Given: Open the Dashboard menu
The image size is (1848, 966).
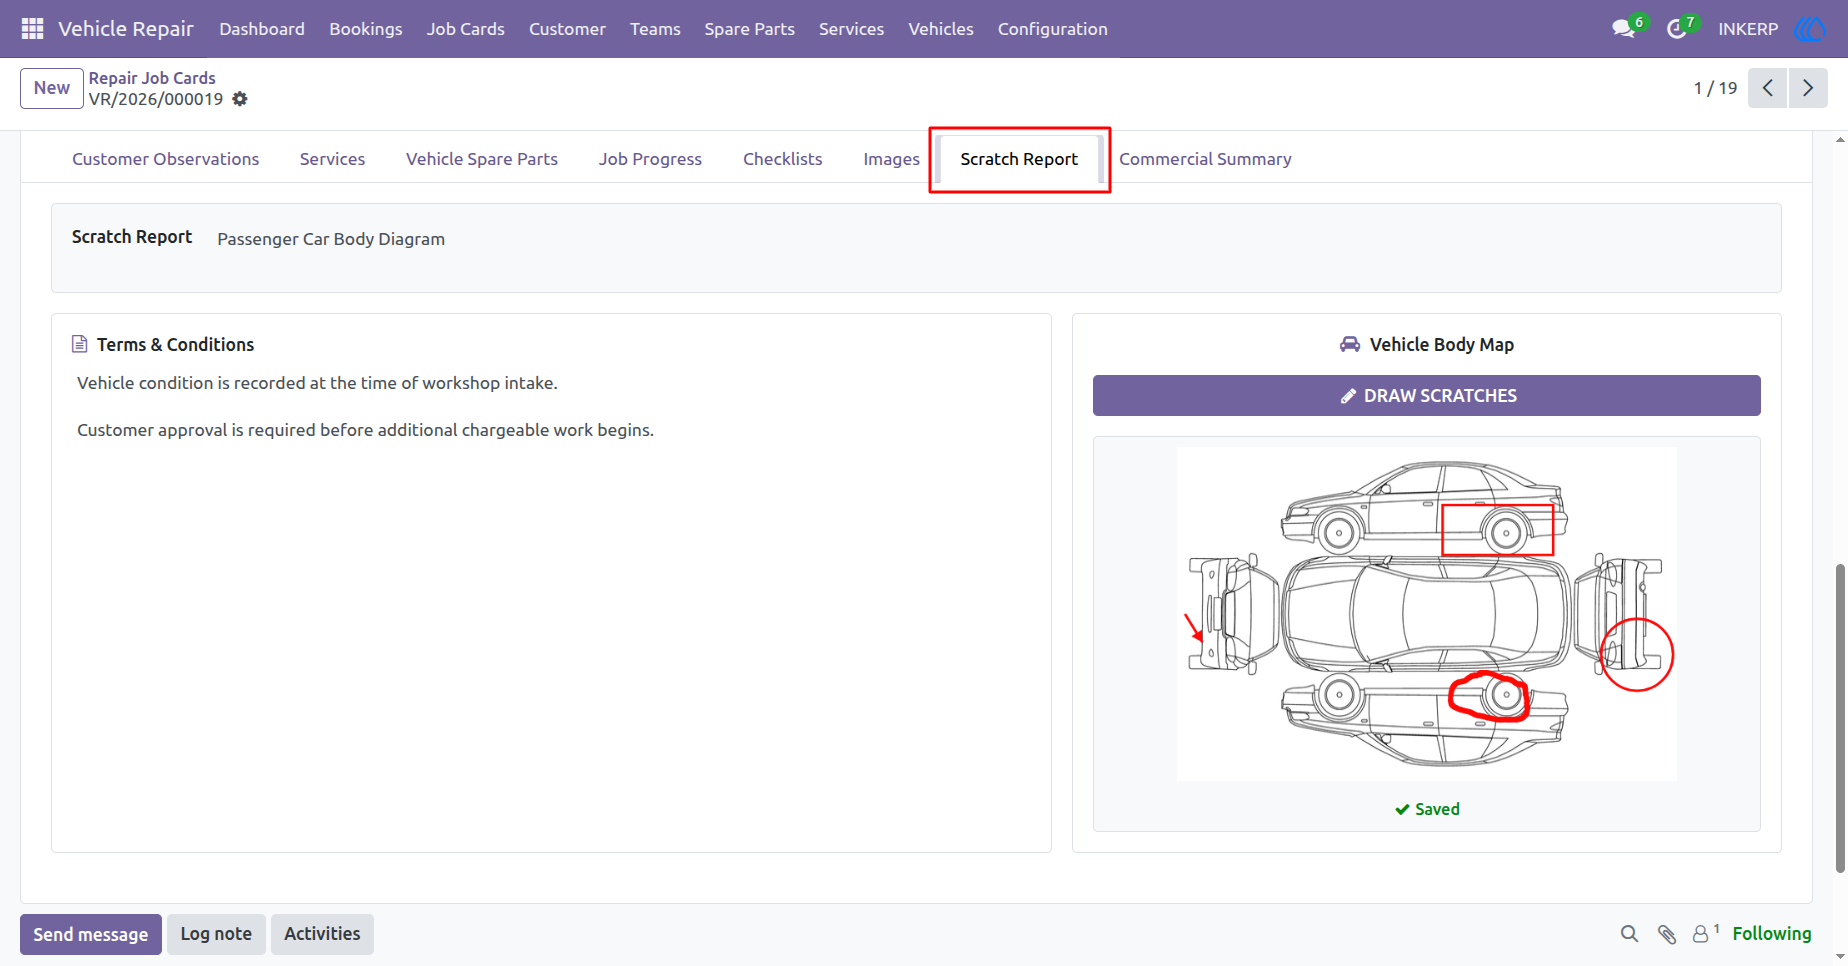Looking at the screenshot, I should coord(262,29).
